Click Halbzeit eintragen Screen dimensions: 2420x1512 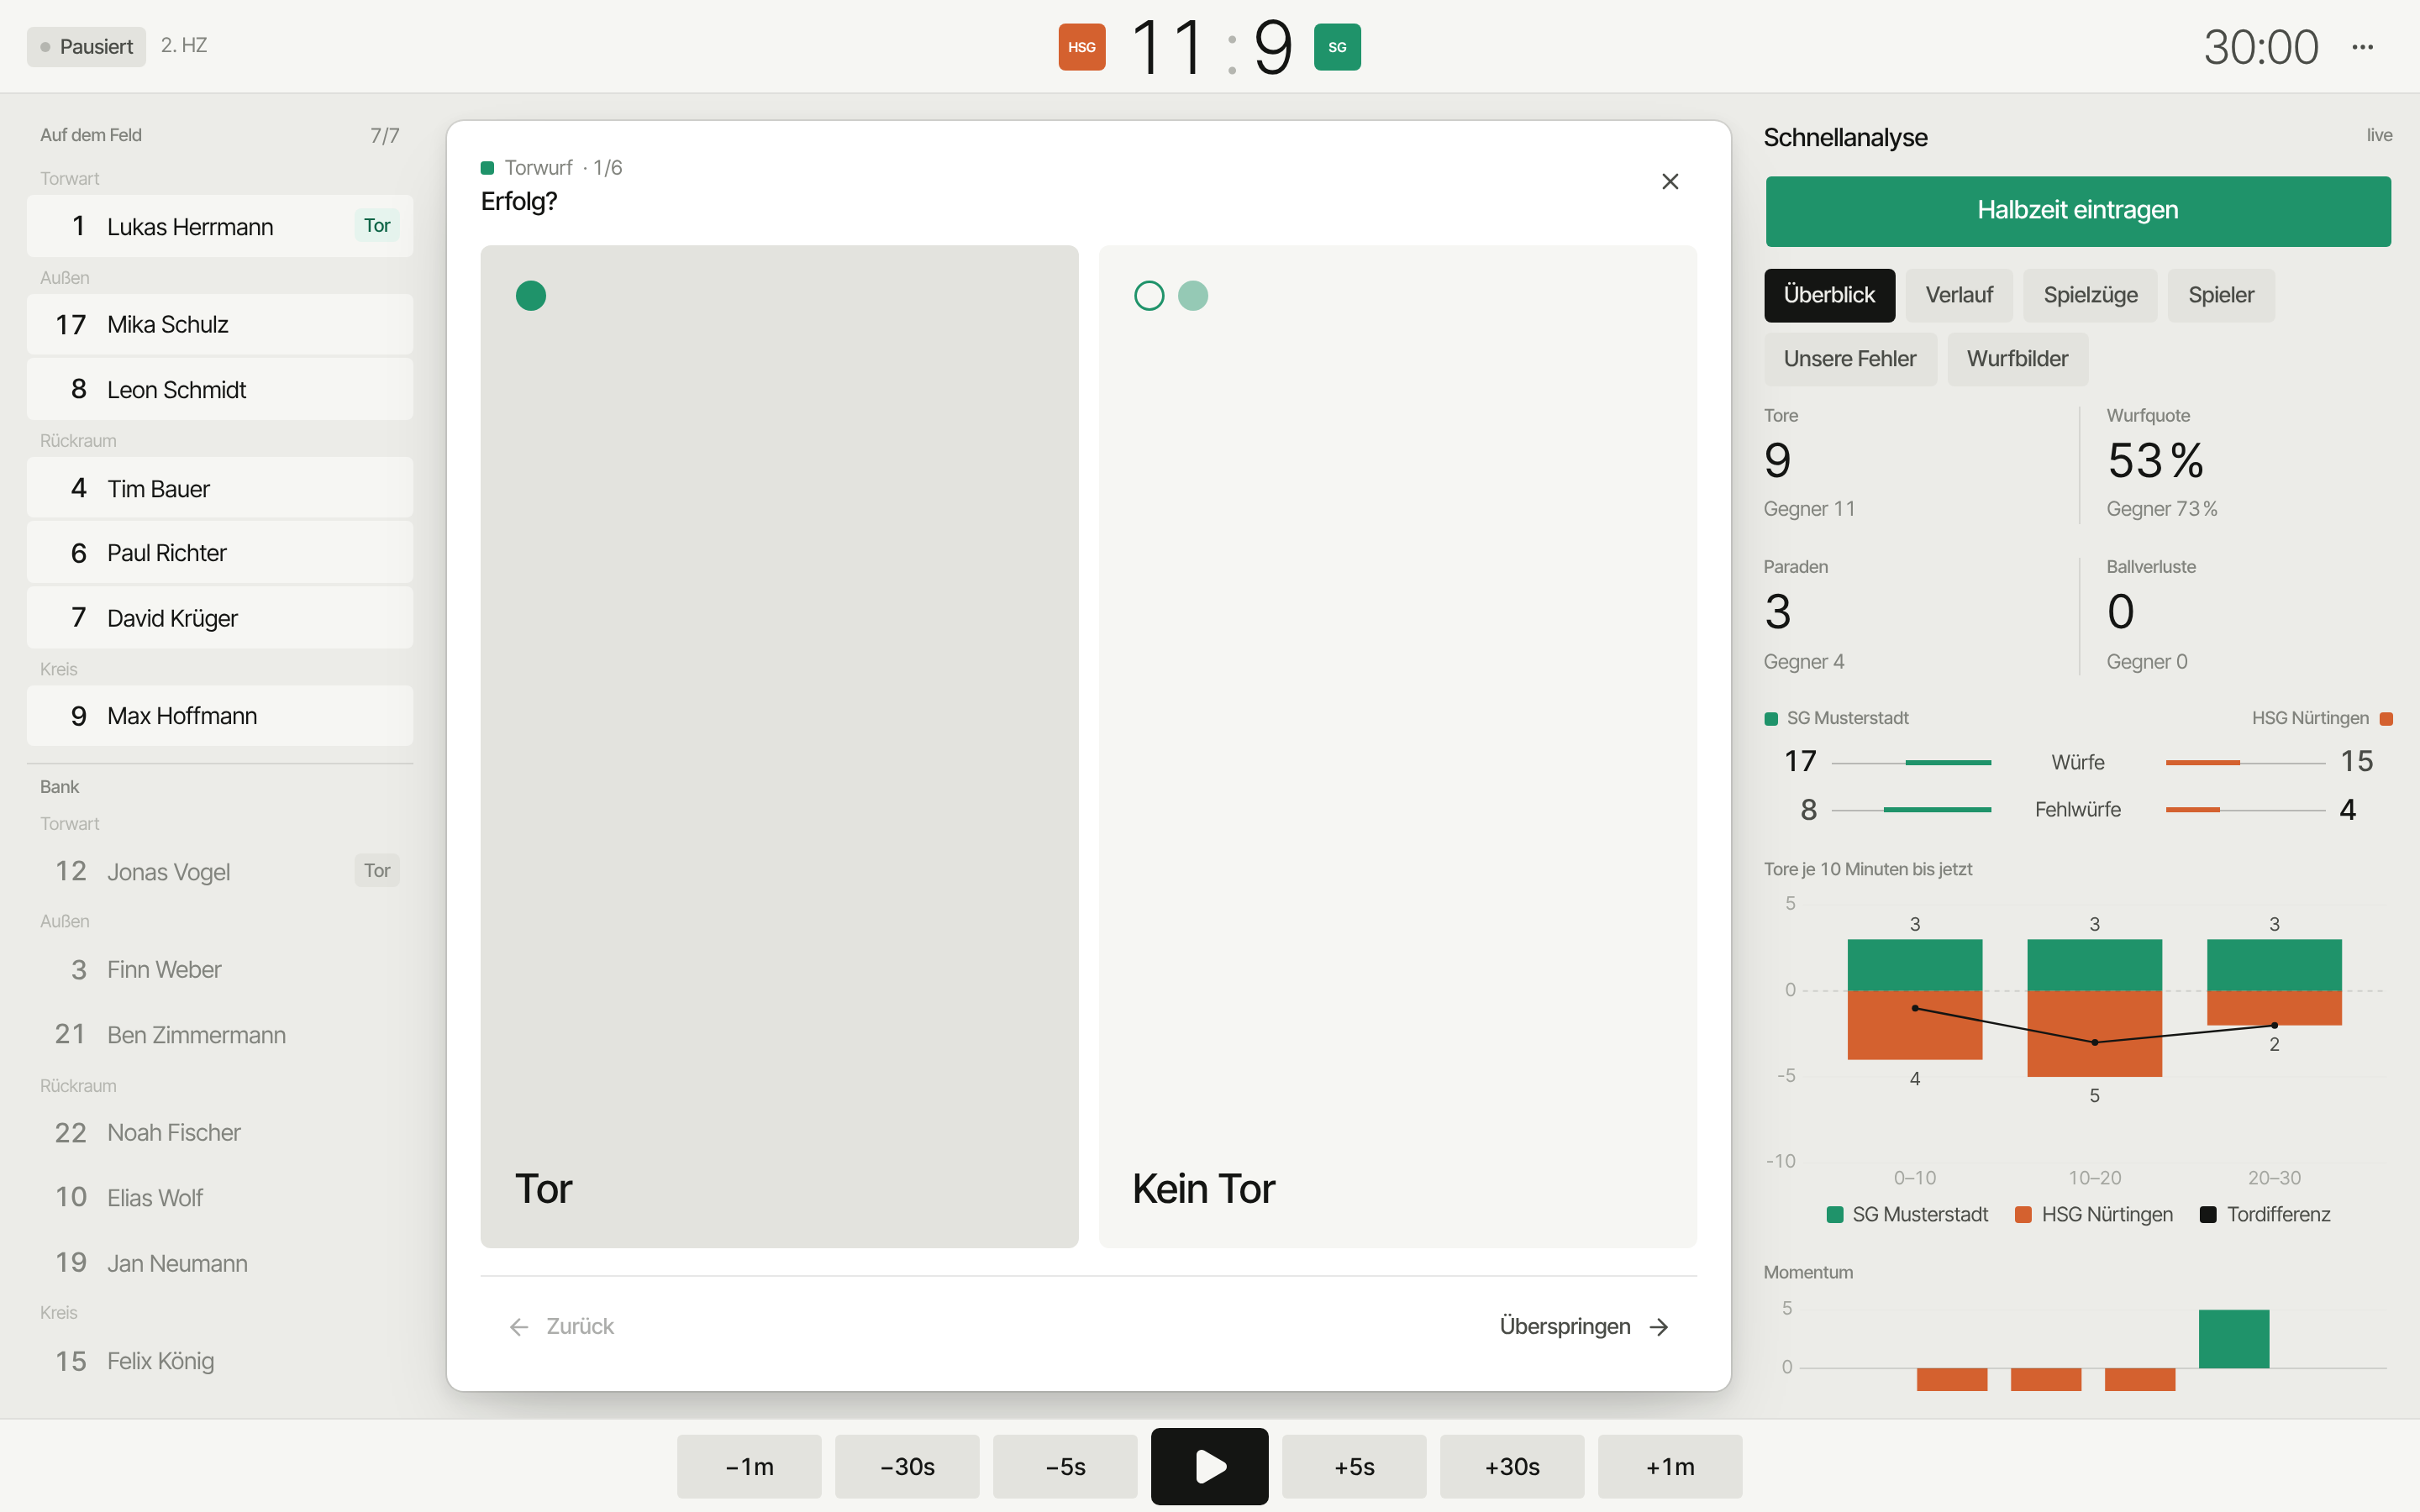2078,211
